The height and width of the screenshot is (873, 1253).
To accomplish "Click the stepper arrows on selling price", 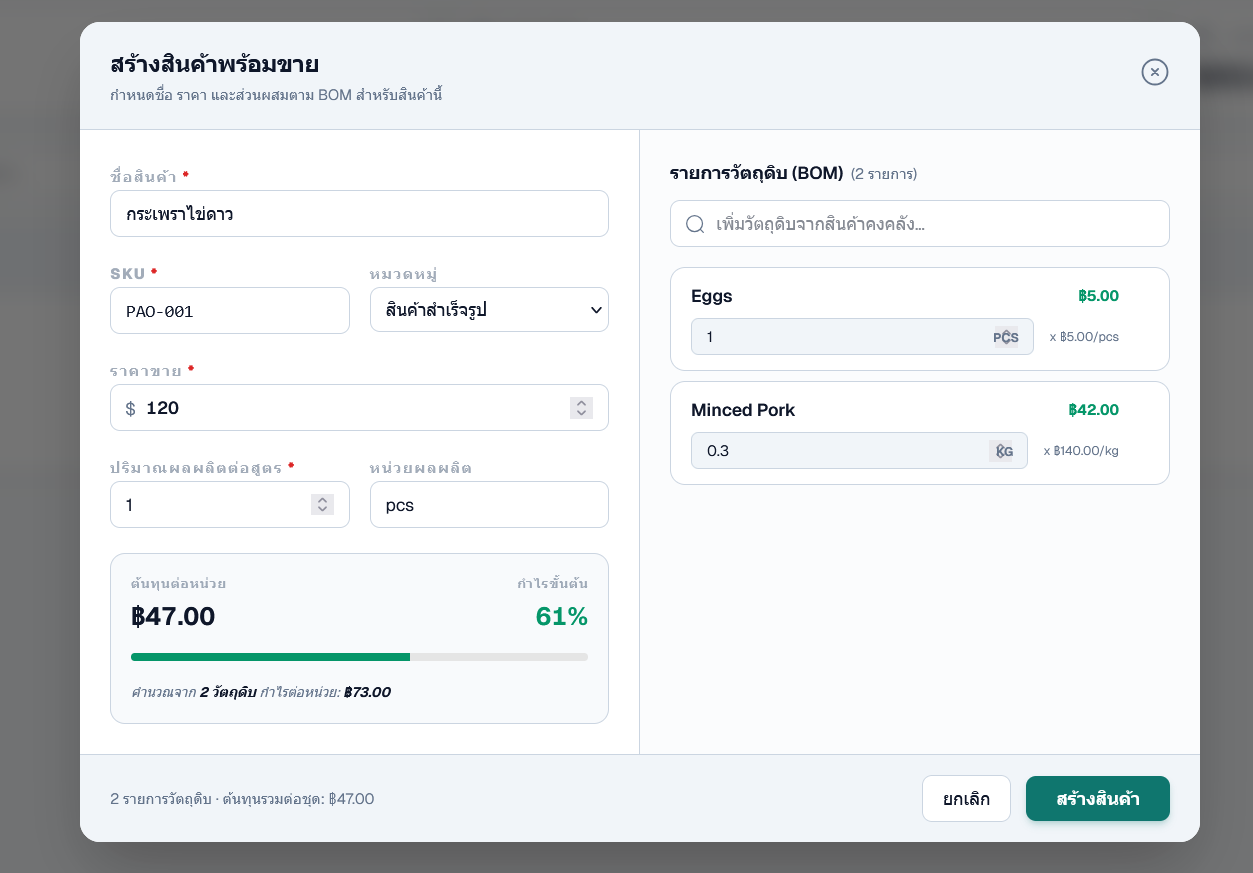I will [x=581, y=408].
